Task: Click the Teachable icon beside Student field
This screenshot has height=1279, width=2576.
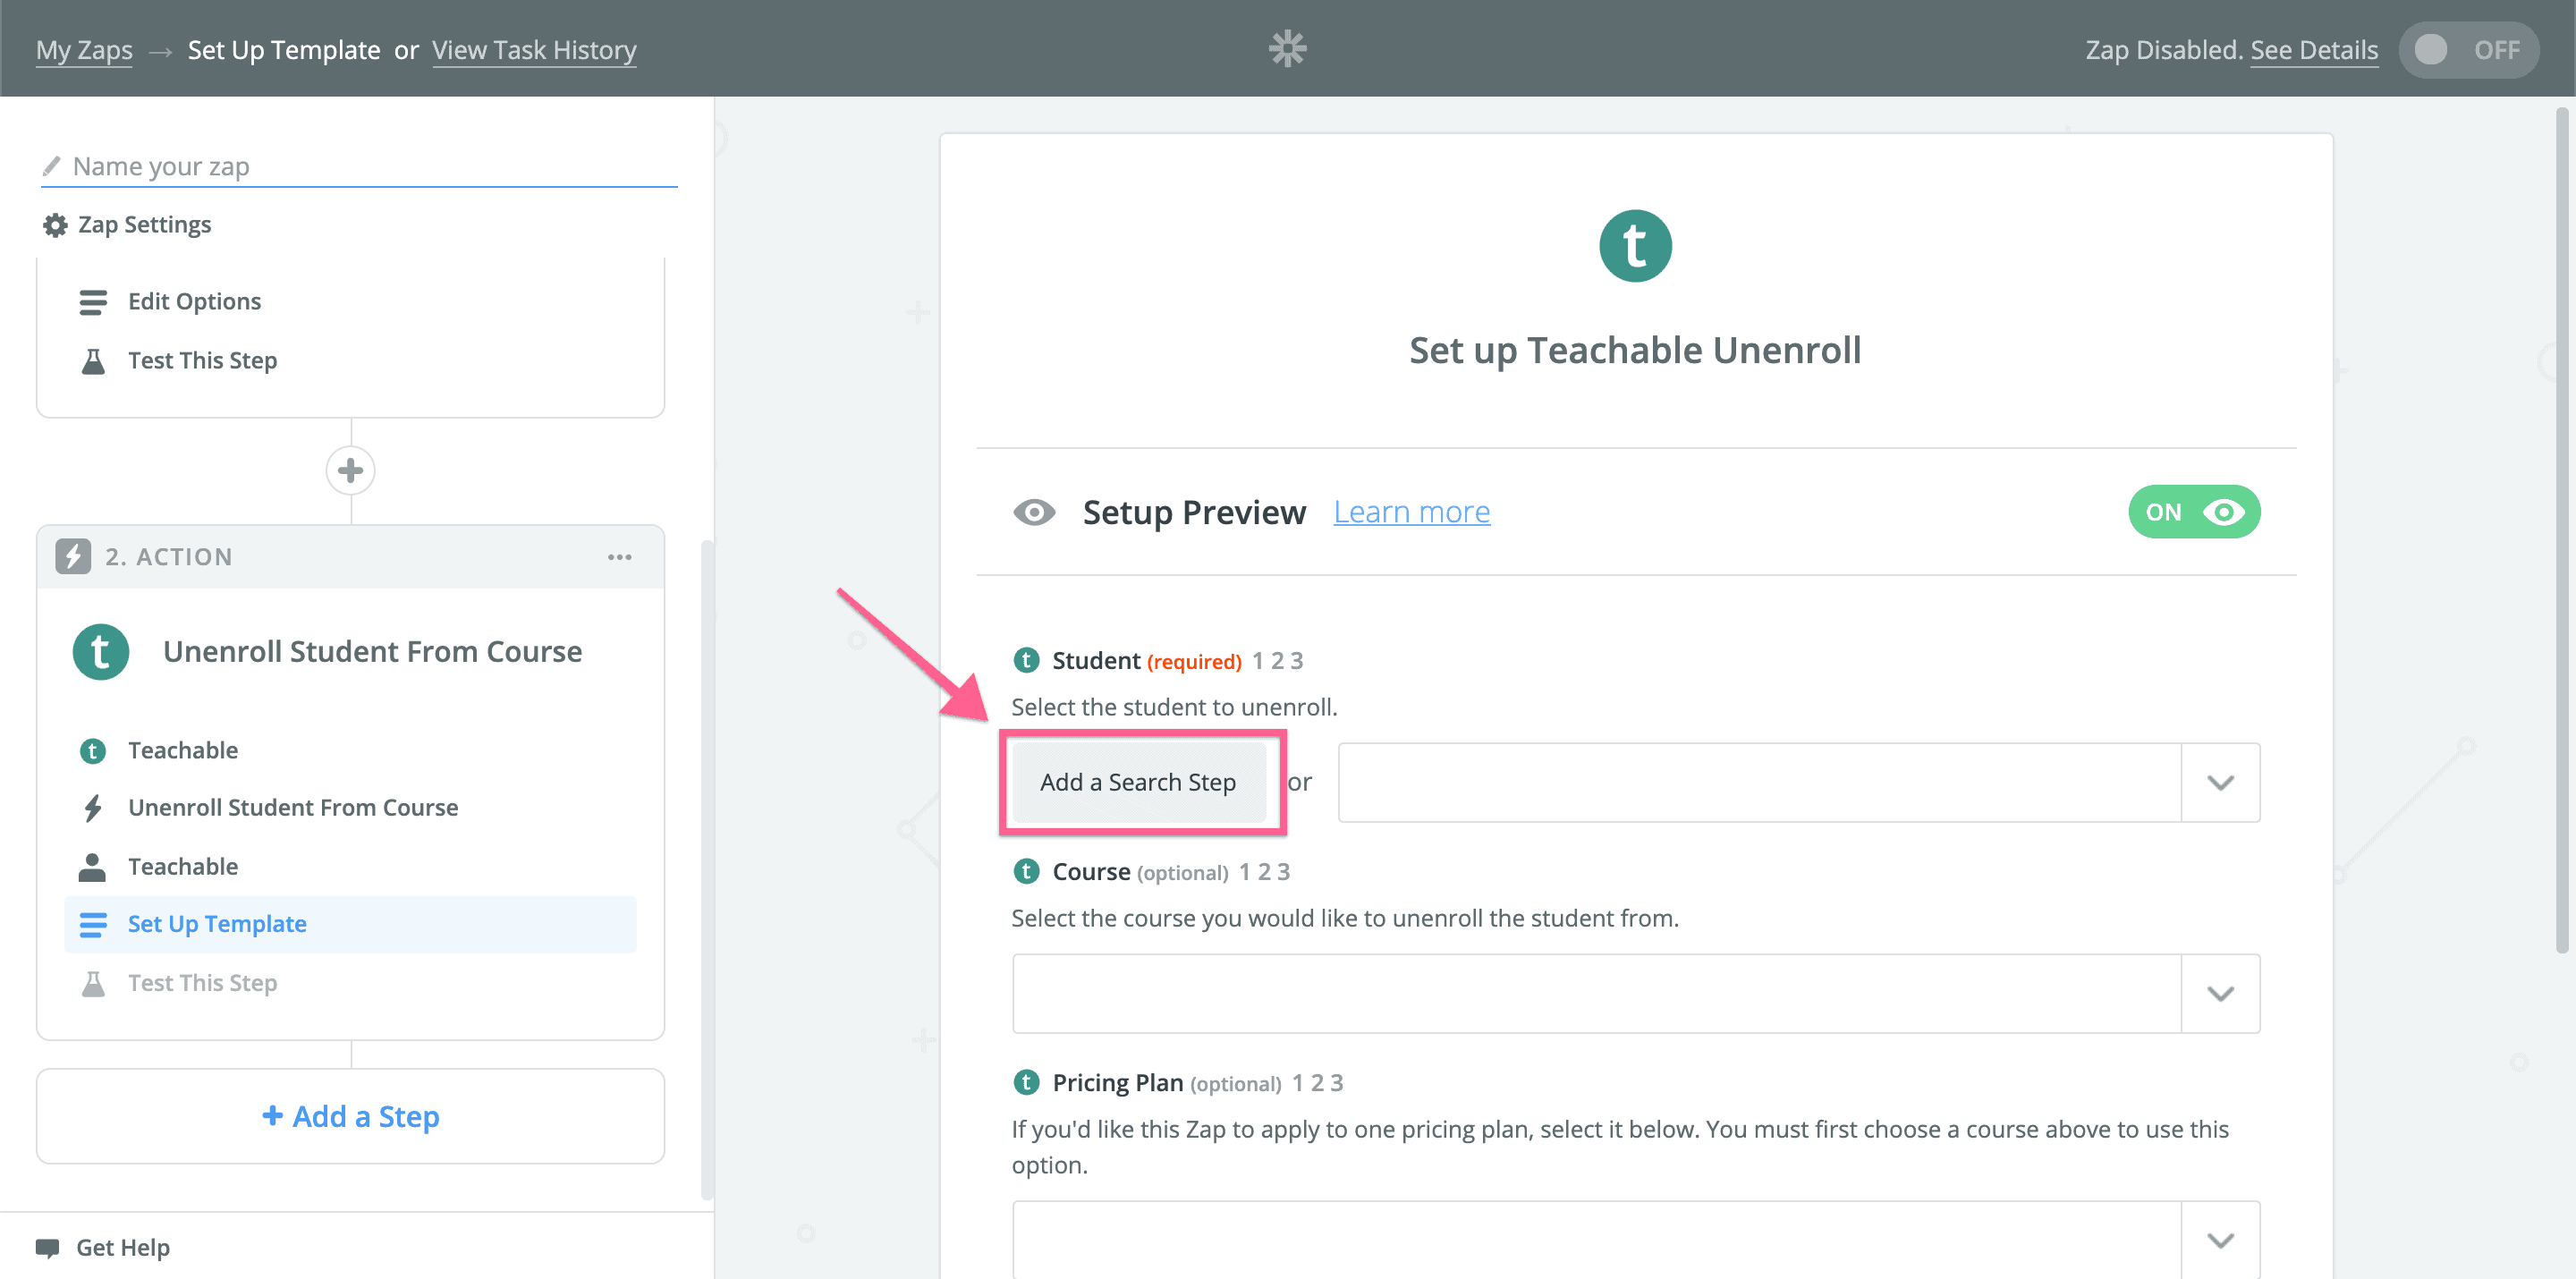Action: 1026,660
